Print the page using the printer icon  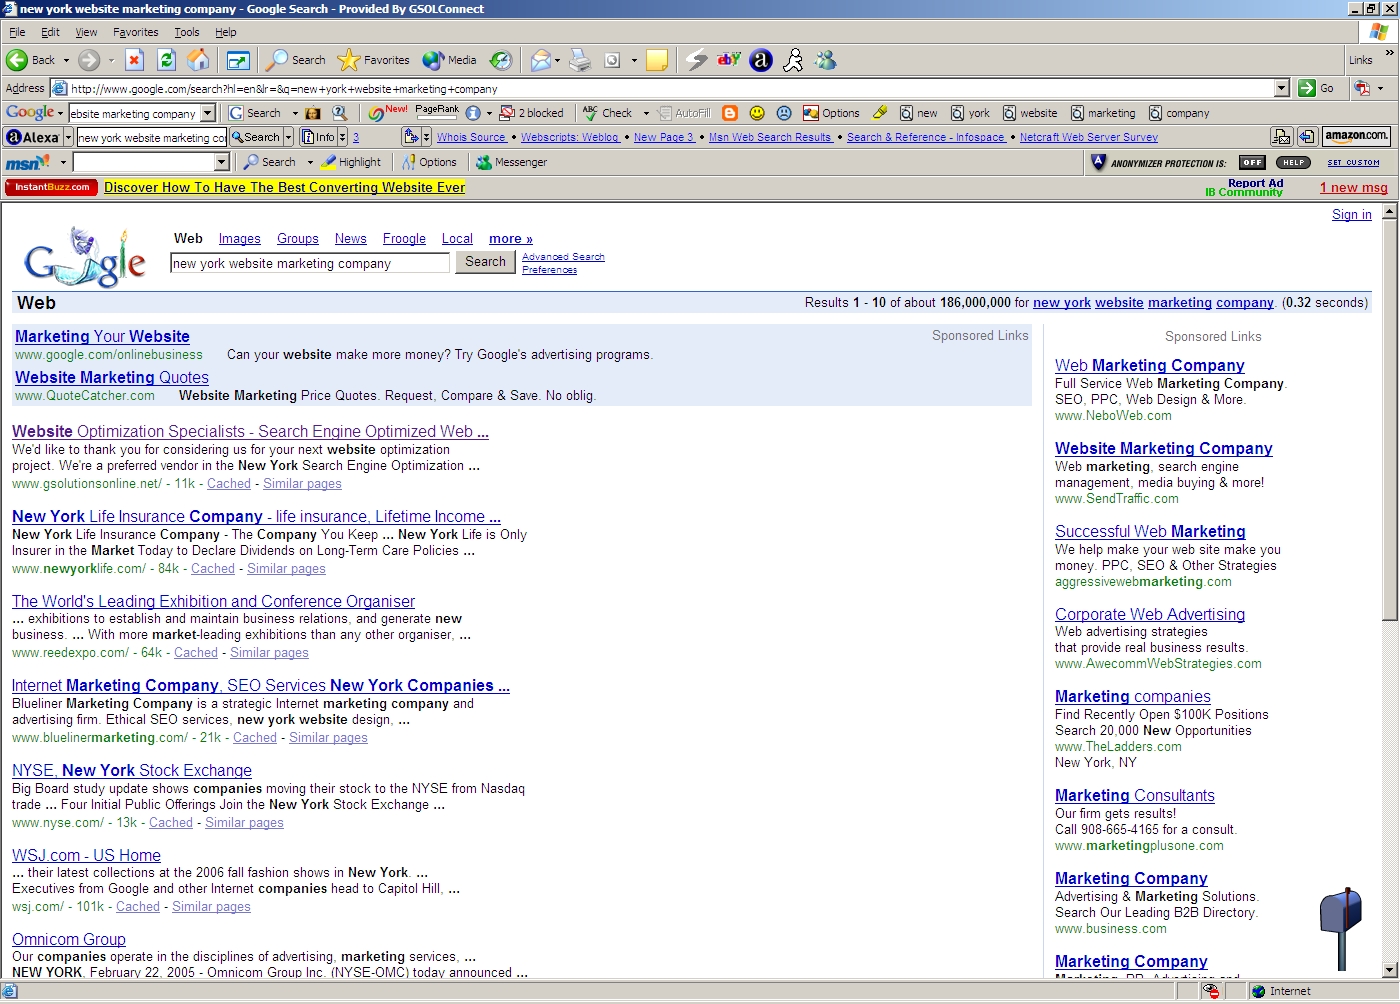(x=580, y=60)
